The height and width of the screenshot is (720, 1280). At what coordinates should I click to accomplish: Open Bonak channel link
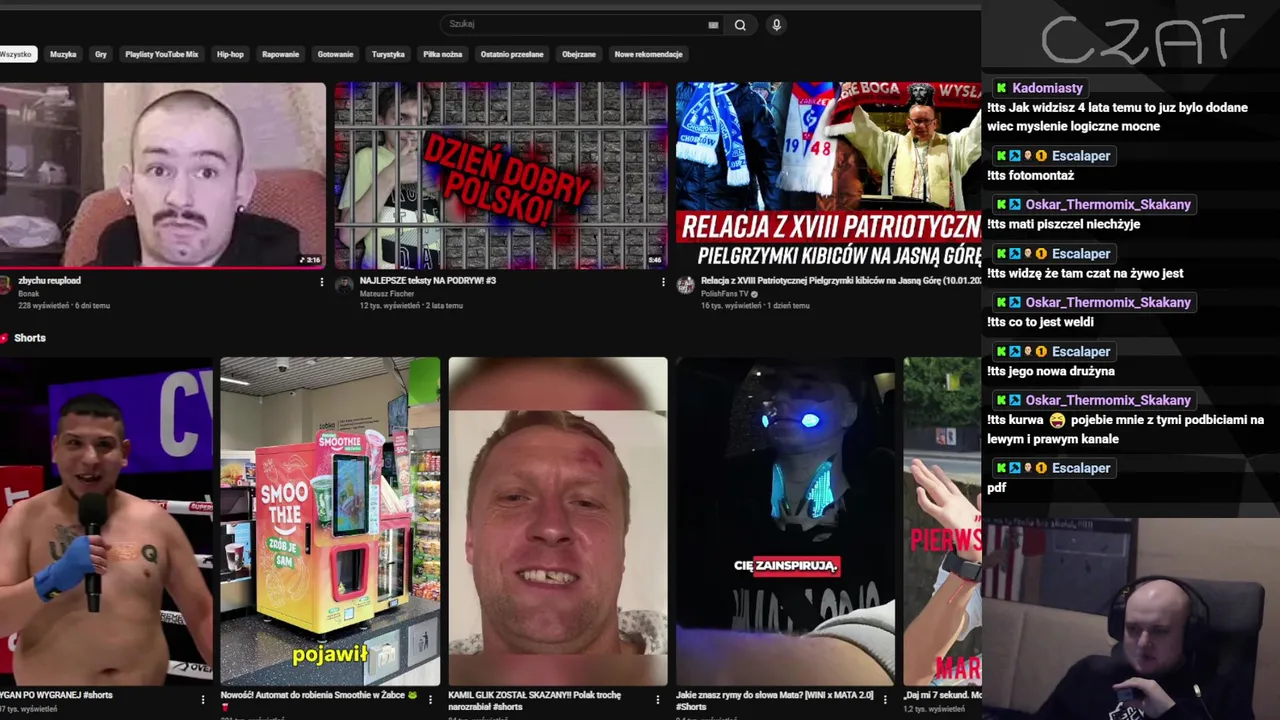point(28,294)
